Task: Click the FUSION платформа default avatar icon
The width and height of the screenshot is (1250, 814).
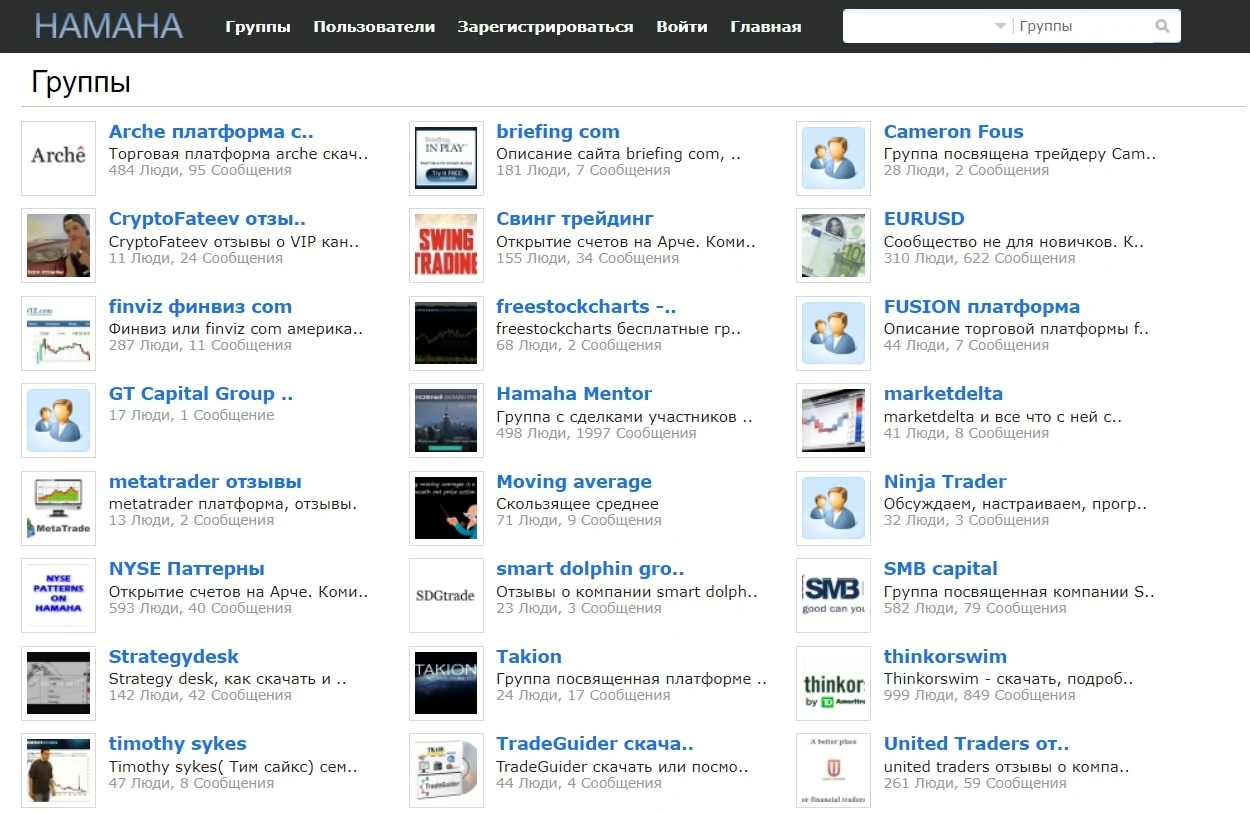Action: click(833, 333)
